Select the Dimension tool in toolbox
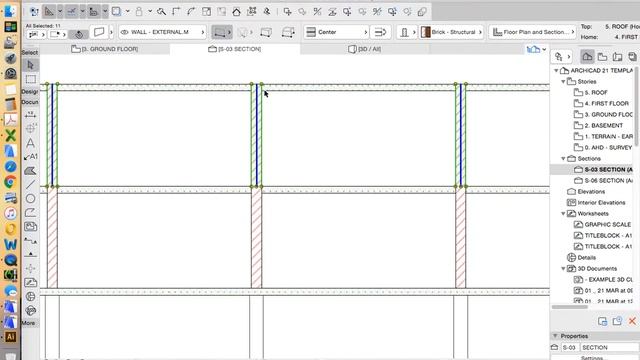 tap(31, 115)
